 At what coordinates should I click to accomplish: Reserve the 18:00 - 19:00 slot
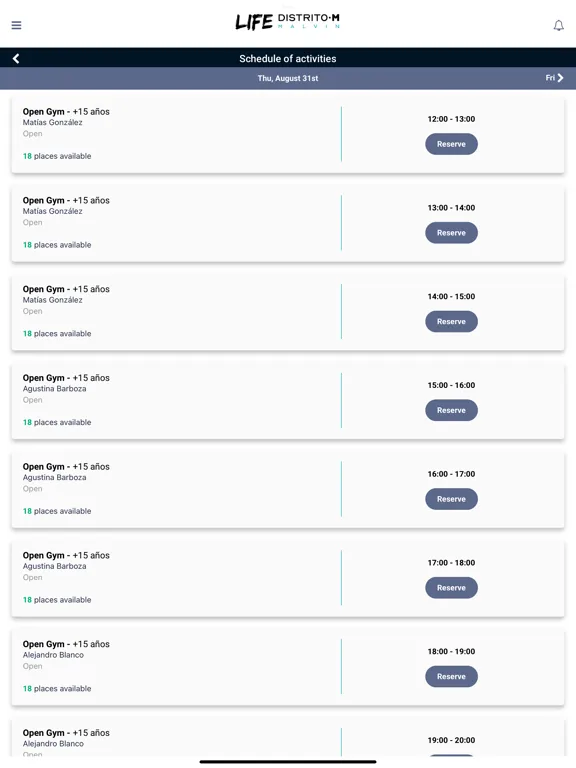tap(451, 676)
